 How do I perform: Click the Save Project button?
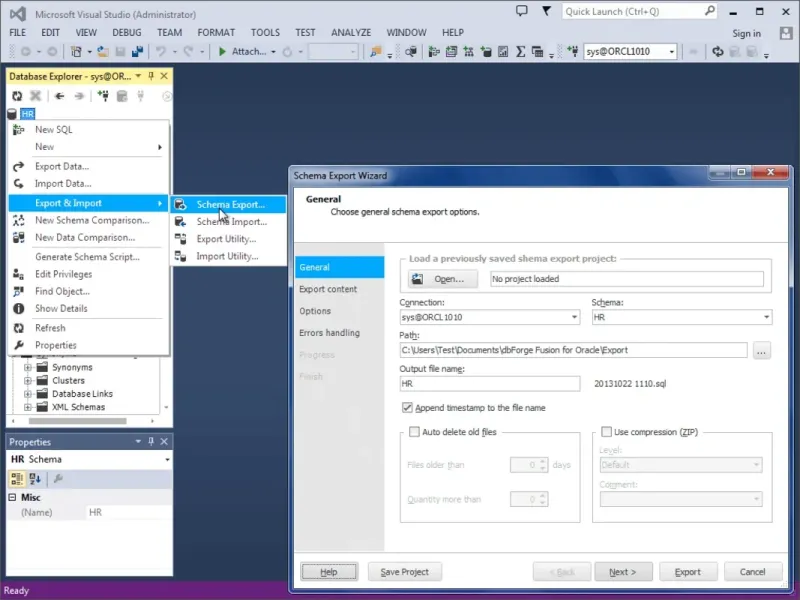tap(405, 572)
